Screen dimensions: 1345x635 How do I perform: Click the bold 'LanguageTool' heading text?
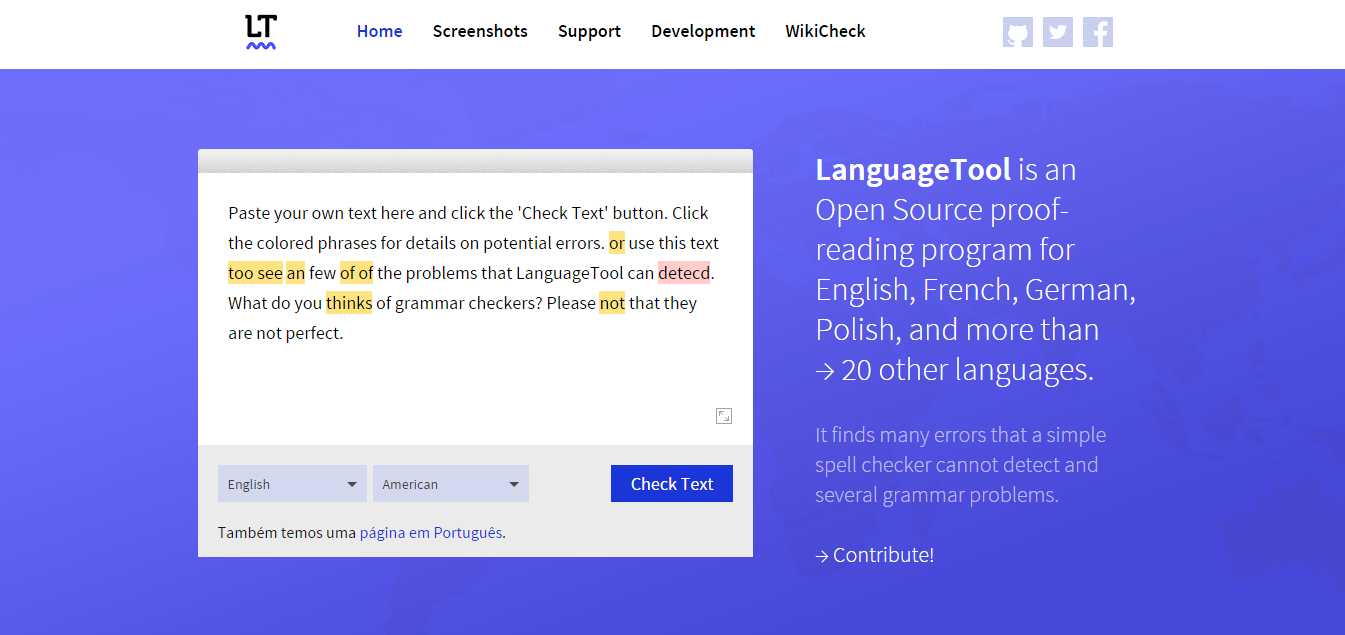tap(913, 170)
